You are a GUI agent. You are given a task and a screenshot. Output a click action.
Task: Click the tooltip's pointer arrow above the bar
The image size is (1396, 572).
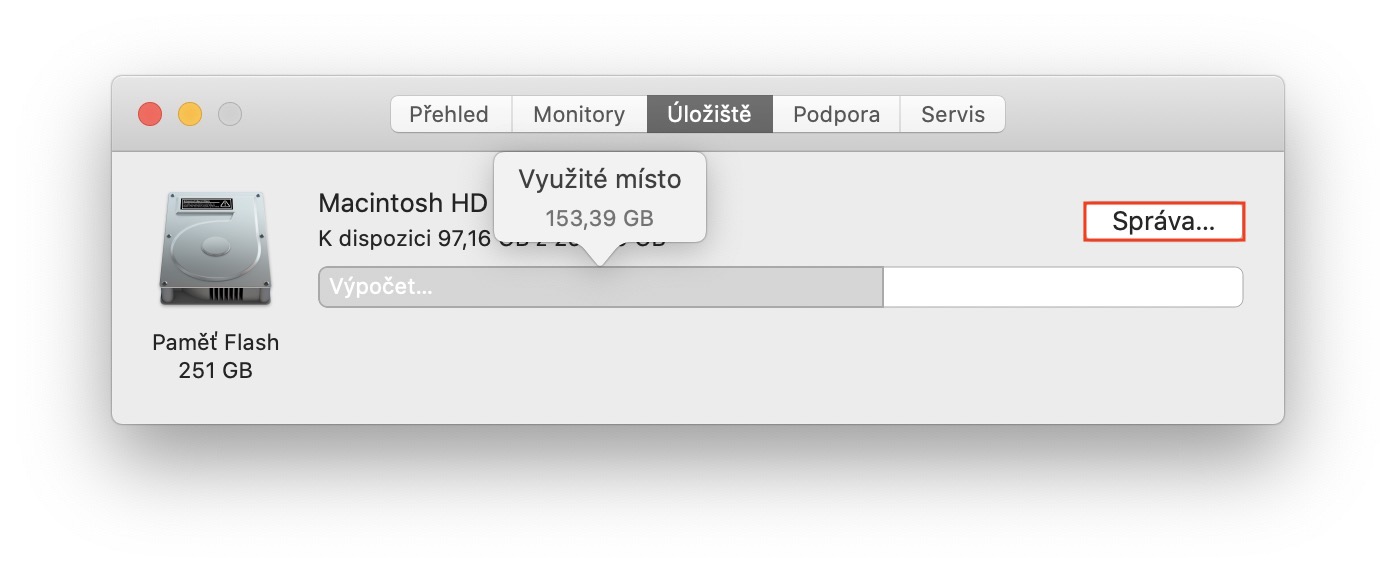click(599, 254)
